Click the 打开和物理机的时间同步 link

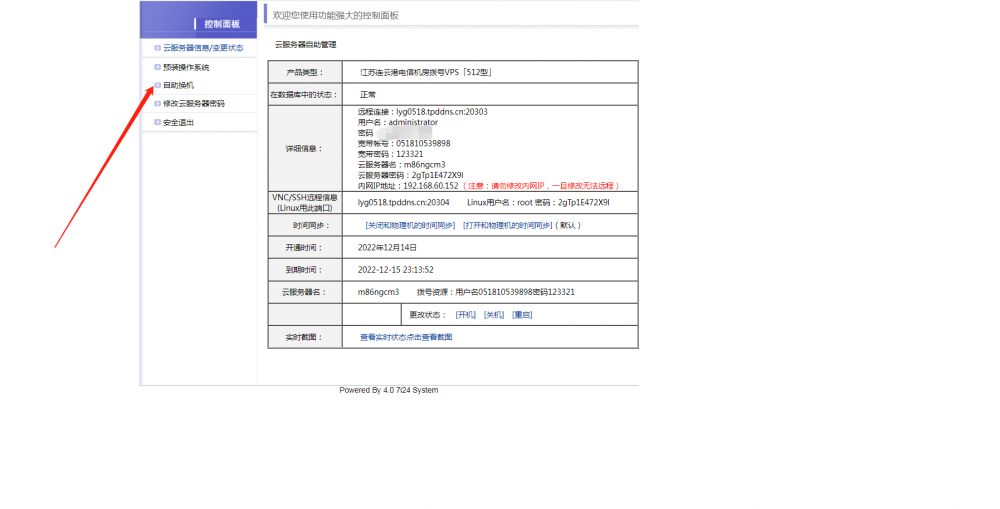(x=508, y=225)
